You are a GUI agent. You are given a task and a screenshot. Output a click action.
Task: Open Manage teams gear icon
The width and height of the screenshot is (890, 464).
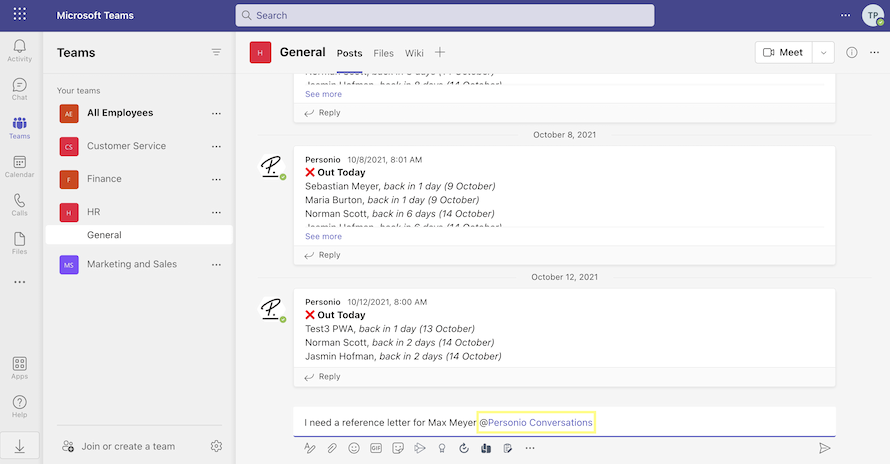216,446
